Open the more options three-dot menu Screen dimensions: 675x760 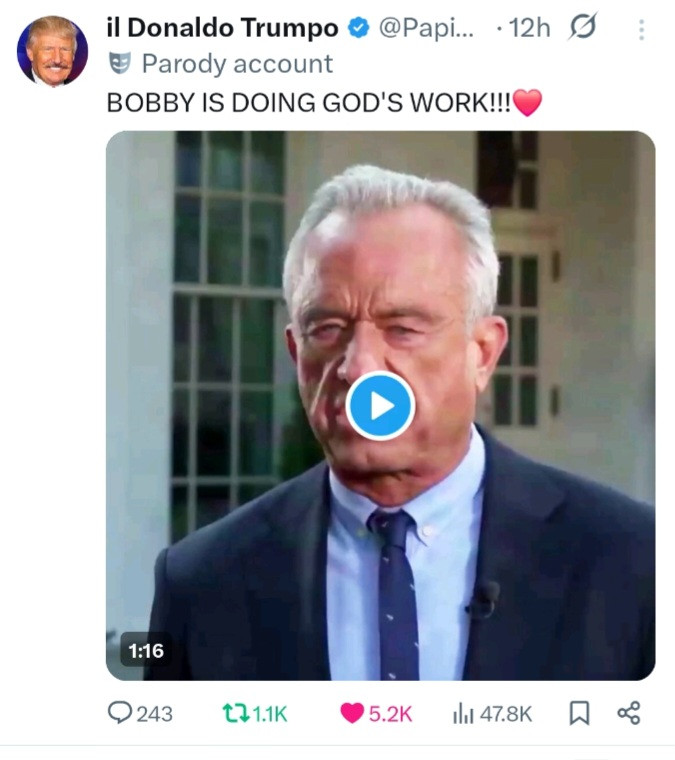click(x=641, y=30)
